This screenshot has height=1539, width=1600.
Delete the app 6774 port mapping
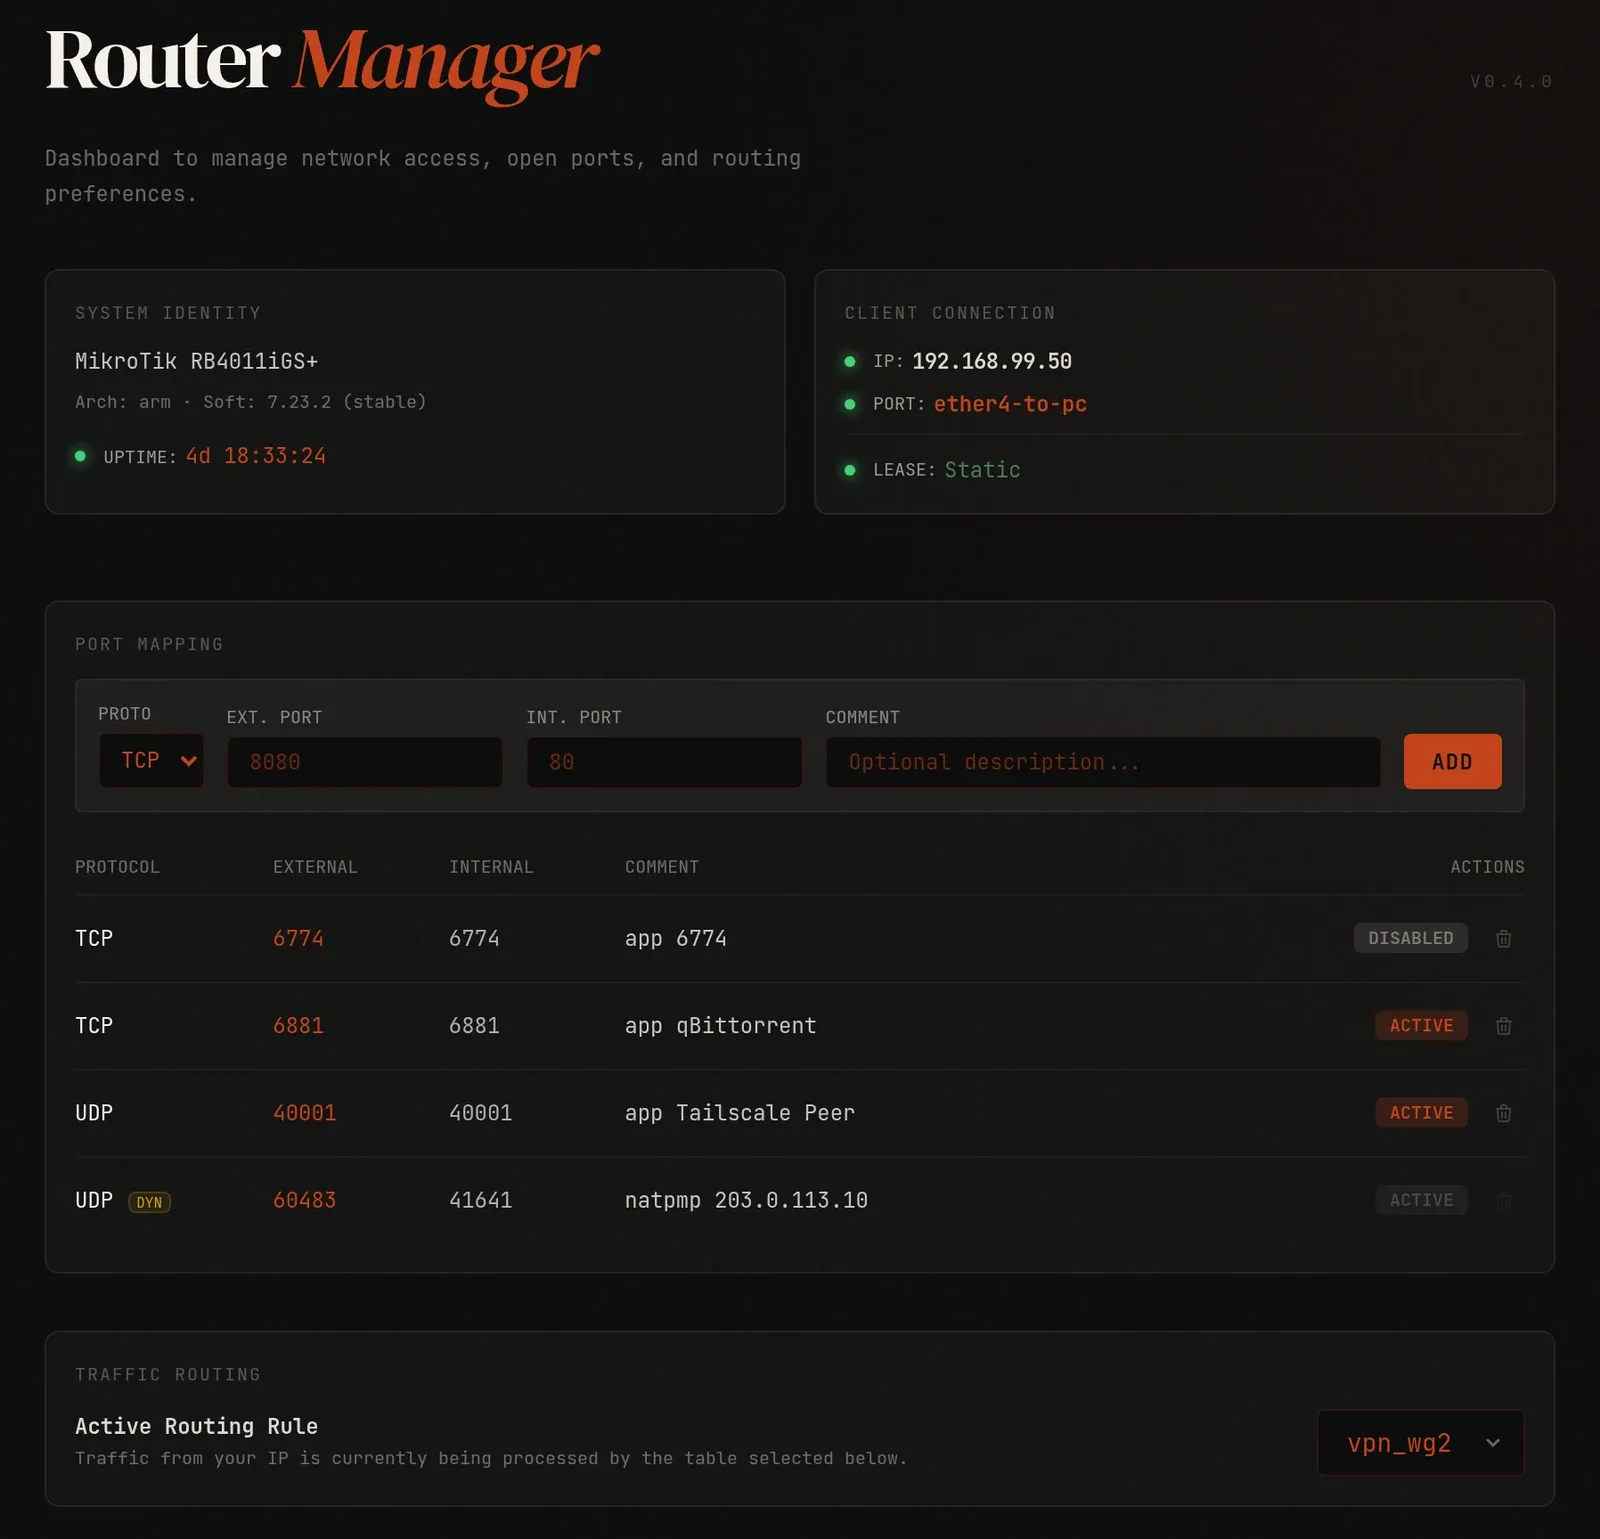(1503, 938)
